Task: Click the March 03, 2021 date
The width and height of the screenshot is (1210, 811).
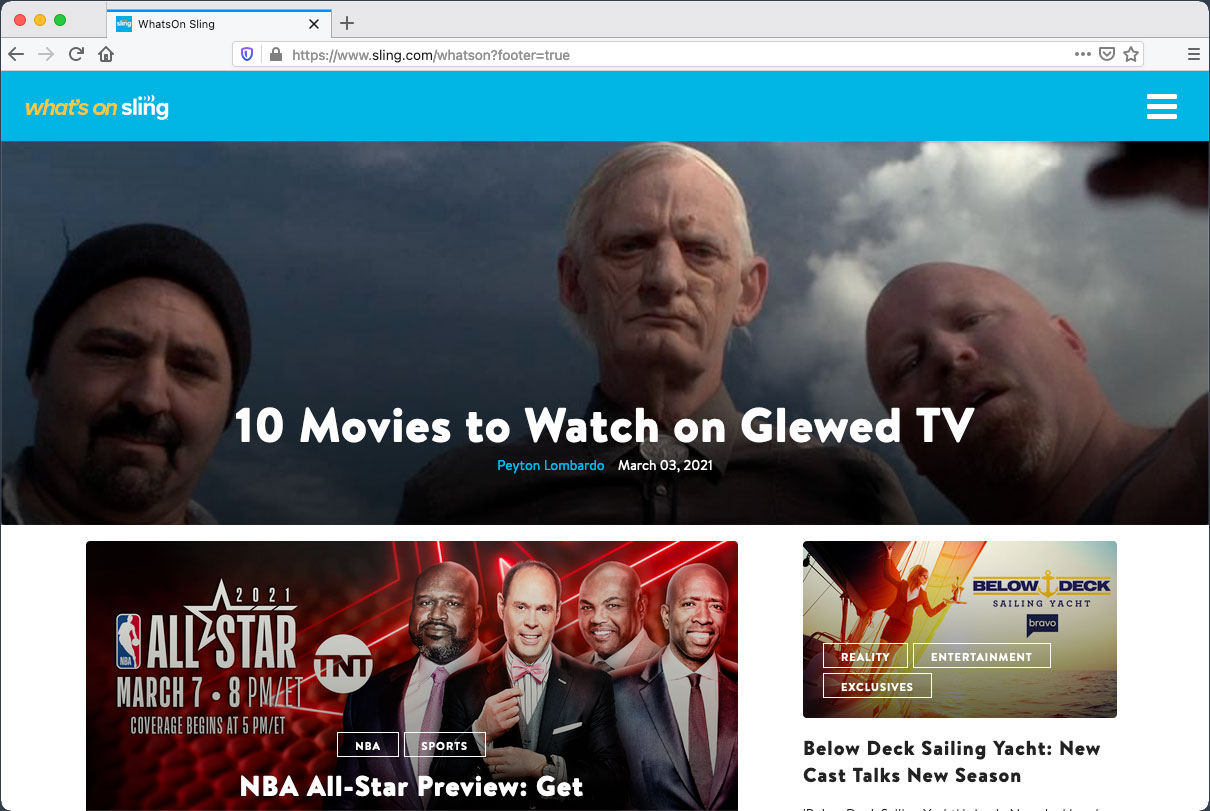Action: tap(665, 466)
